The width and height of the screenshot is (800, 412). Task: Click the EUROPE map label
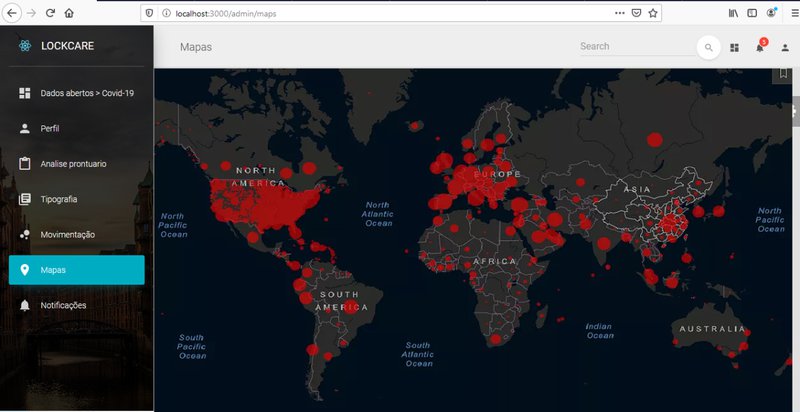coord(496,174)
